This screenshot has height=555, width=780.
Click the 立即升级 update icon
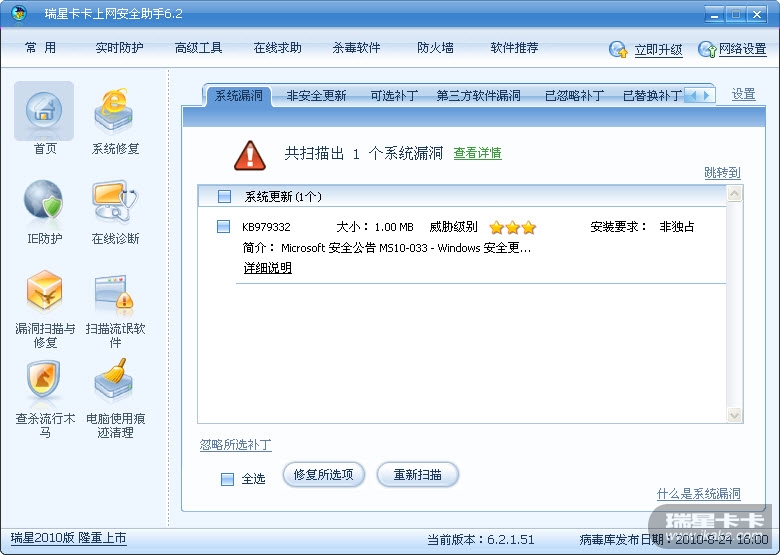click(x=618, y=49)
